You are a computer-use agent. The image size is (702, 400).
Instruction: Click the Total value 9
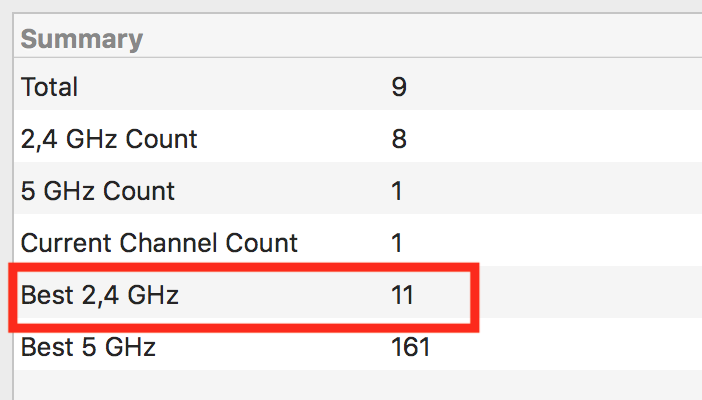tap(399, 87)
